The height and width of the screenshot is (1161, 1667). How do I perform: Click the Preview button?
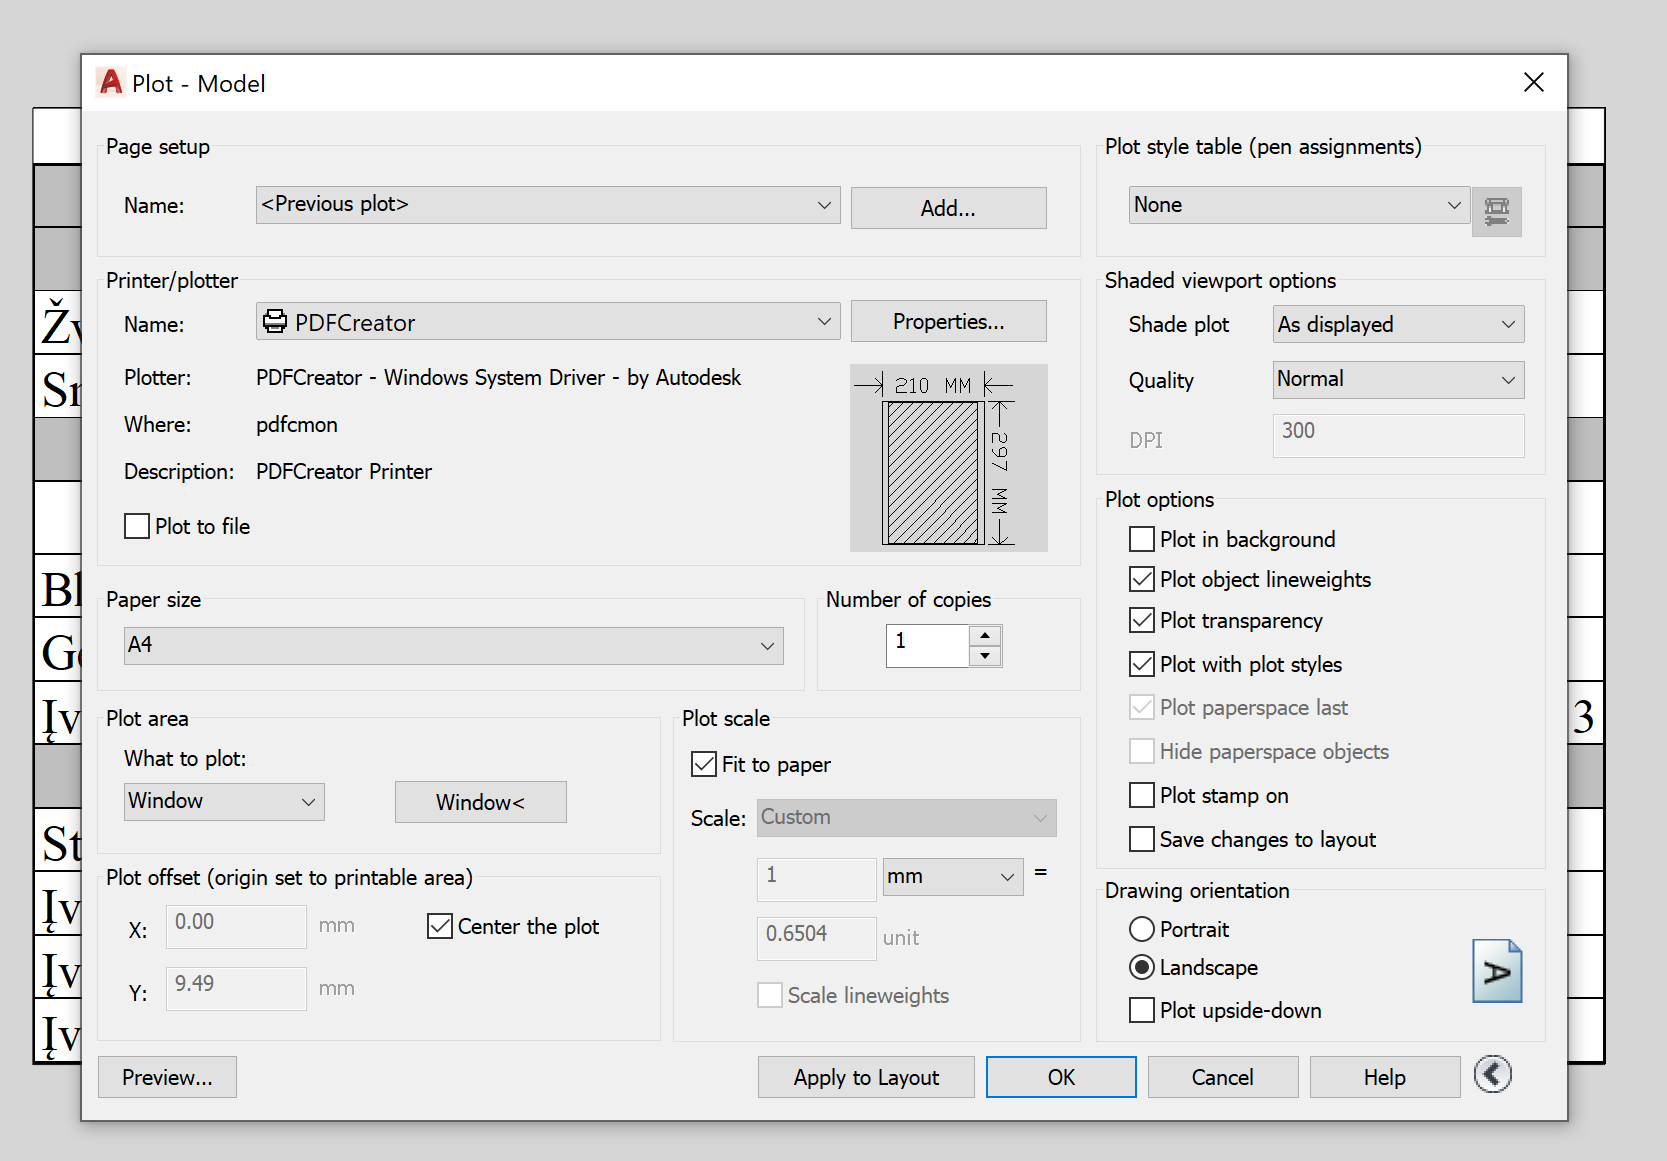[167, 1077]
